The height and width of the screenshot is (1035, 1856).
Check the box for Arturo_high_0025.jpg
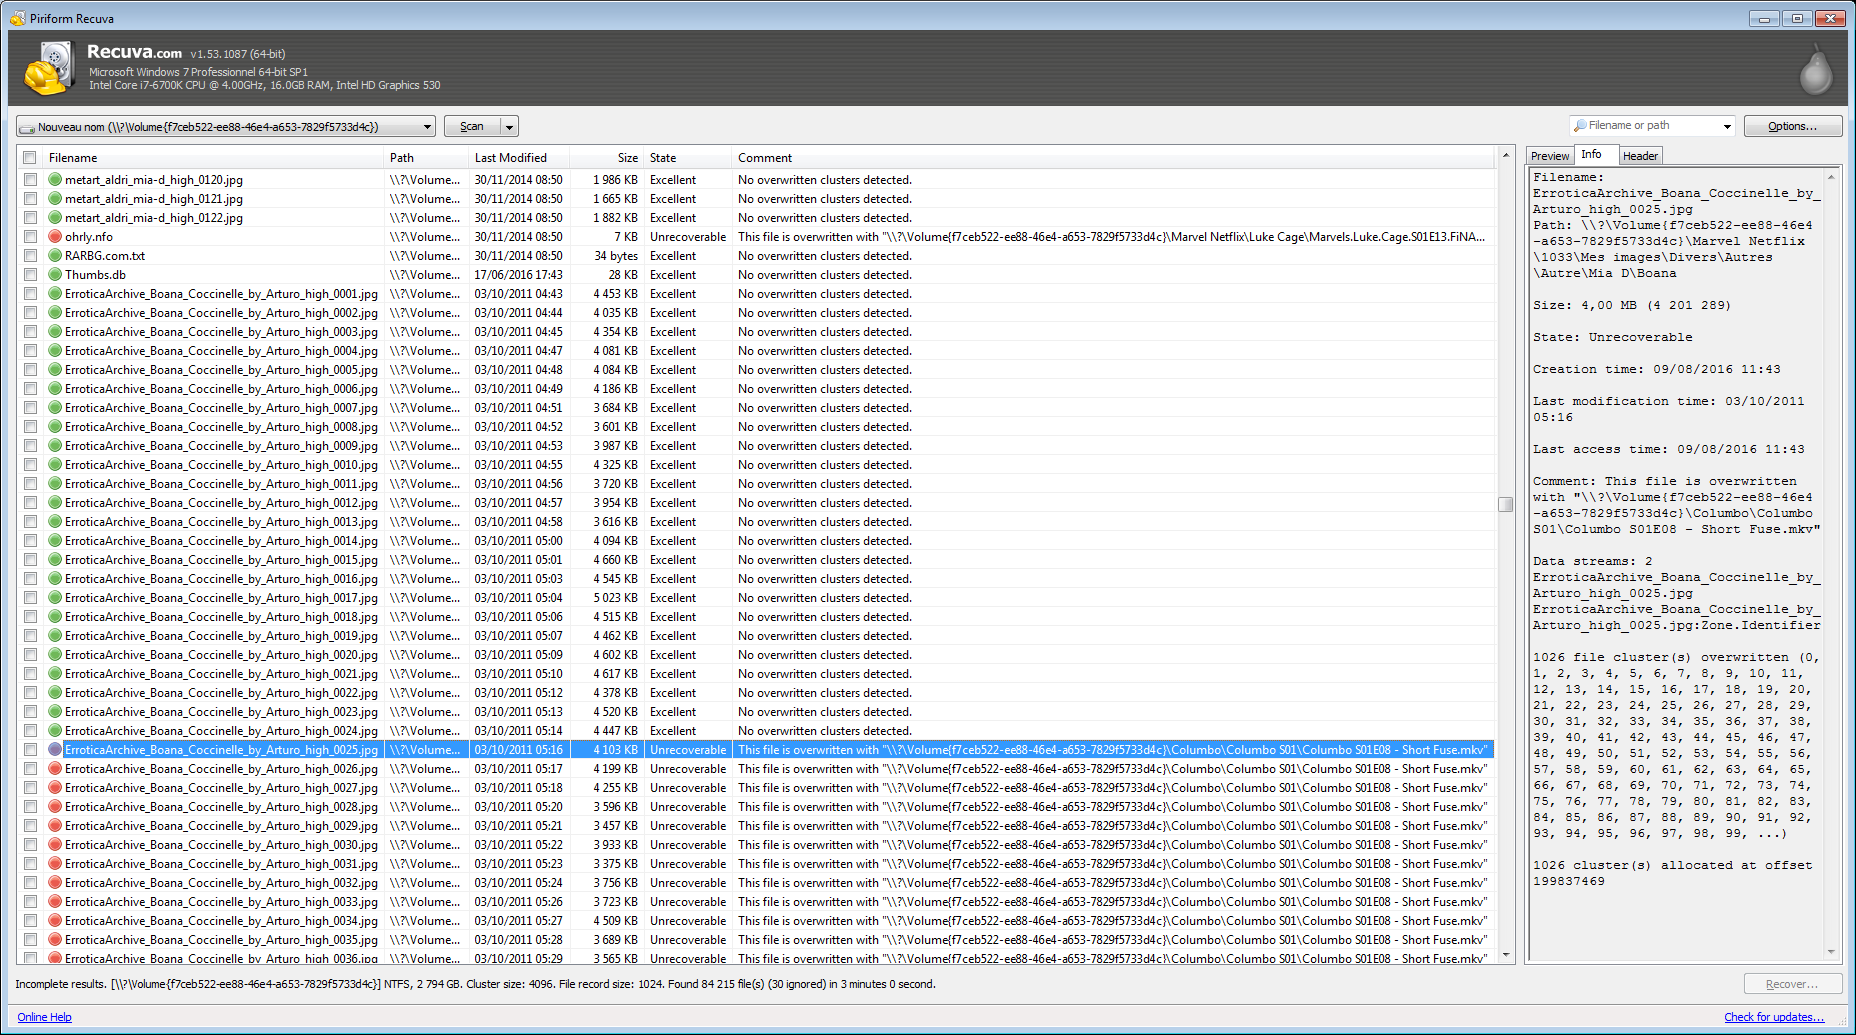click(x=30, y=750)
